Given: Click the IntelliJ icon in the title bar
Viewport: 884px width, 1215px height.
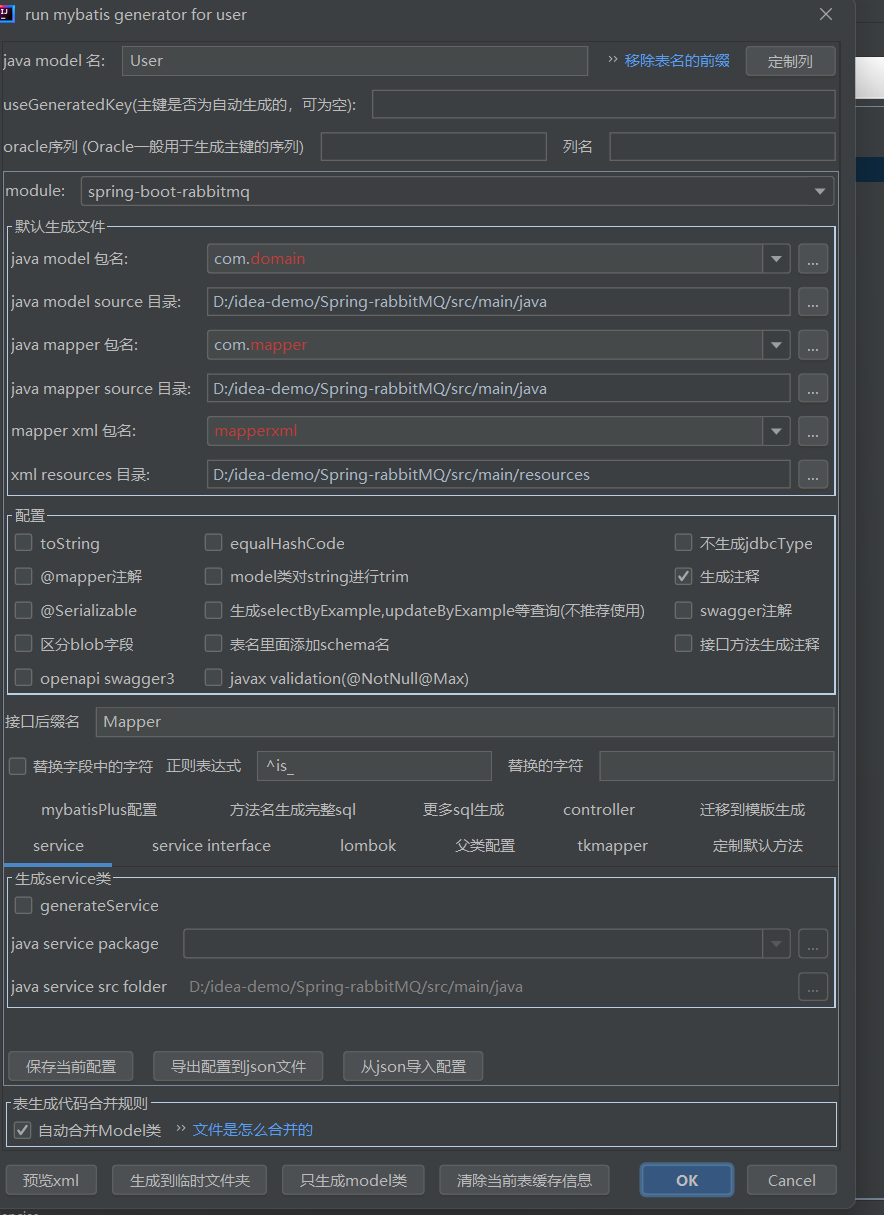Looking at the screenshot, I should coord(10,14).
